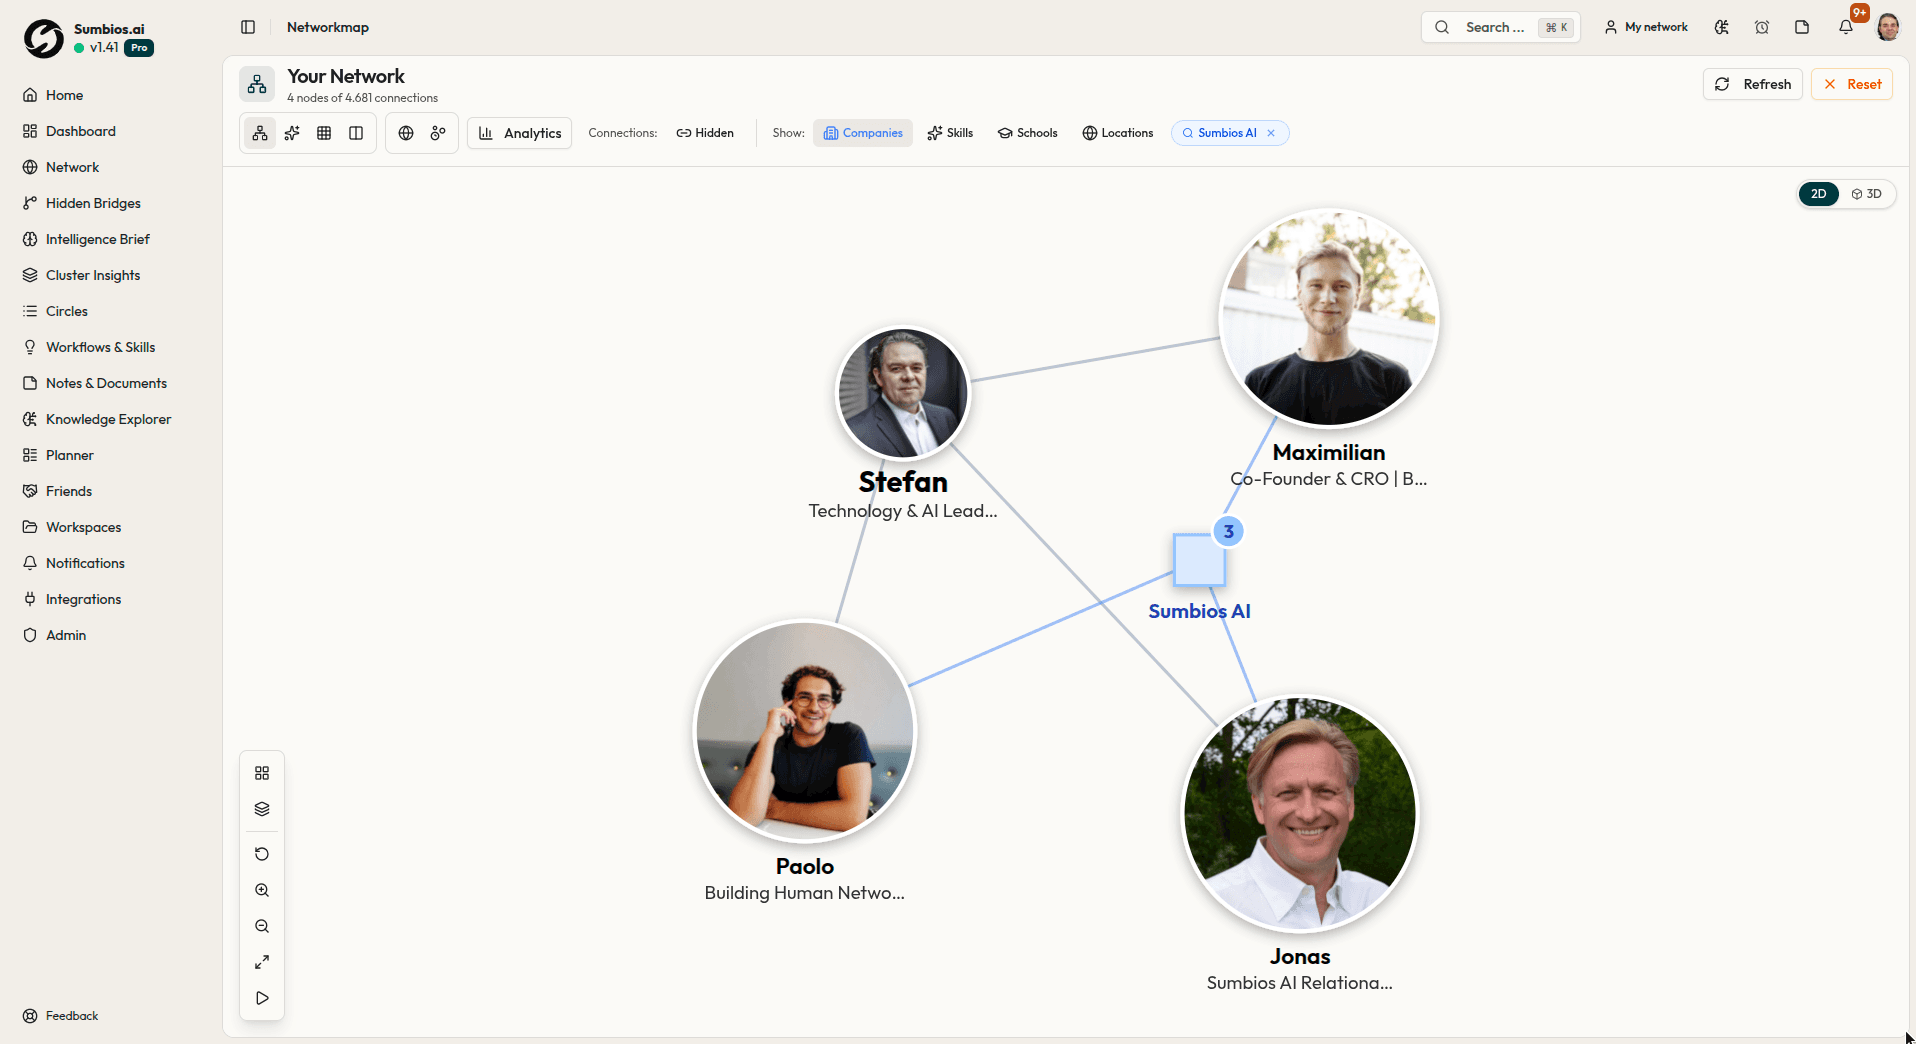The height and width of the screenshot is (1044, 1916).
Task: Switch to the table grid view icon
Action: coord(324,133)
